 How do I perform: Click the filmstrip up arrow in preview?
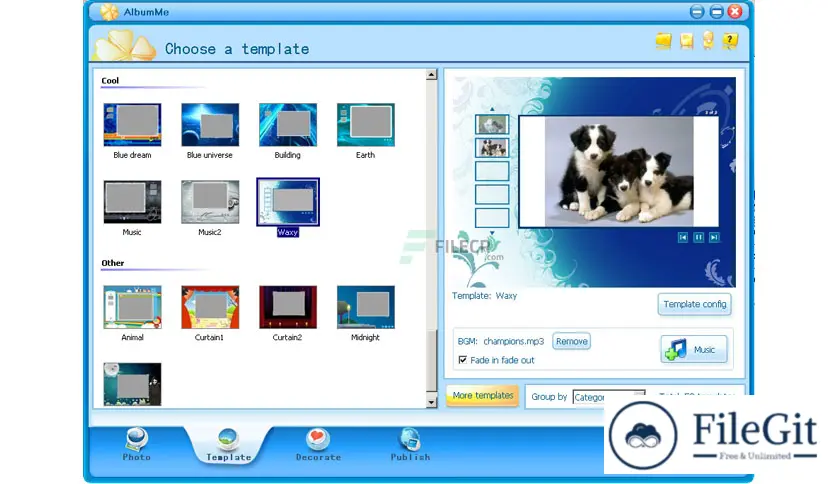click(x=492, y=109)
